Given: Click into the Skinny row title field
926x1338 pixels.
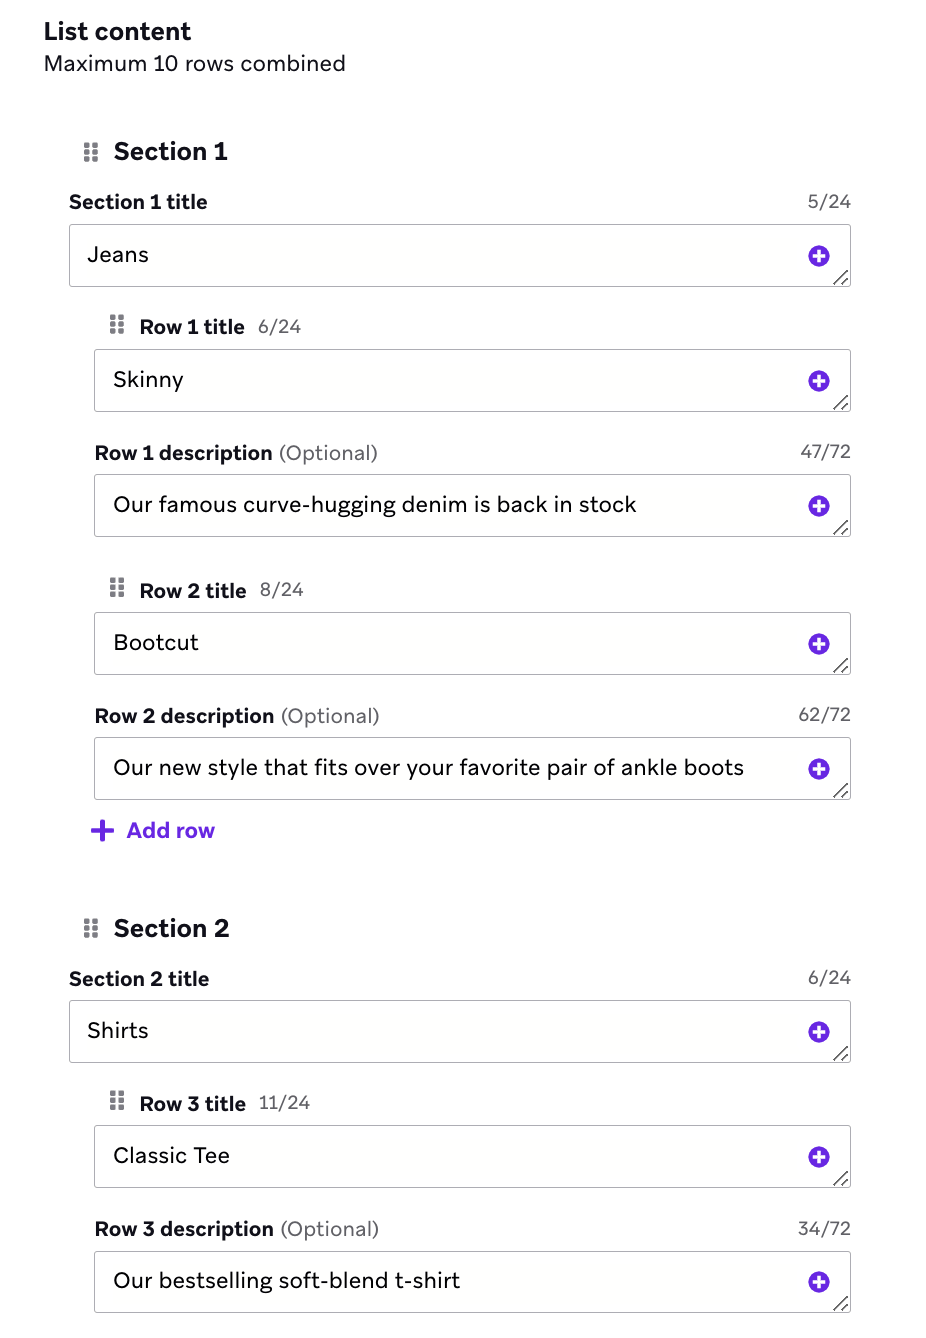Looking at the screenshot, I should pyautogui.click(x=472, y=381).
